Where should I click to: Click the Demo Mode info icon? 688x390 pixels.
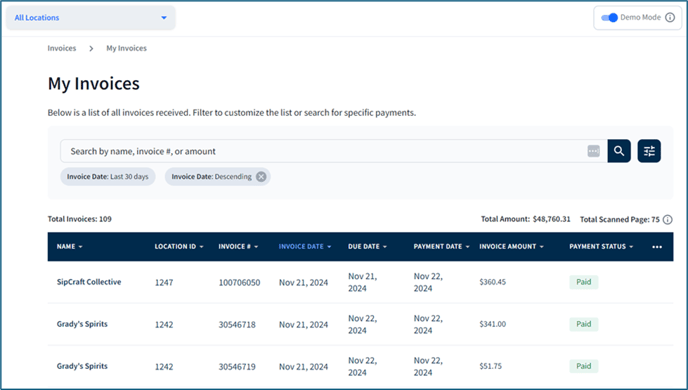(670, 18)
